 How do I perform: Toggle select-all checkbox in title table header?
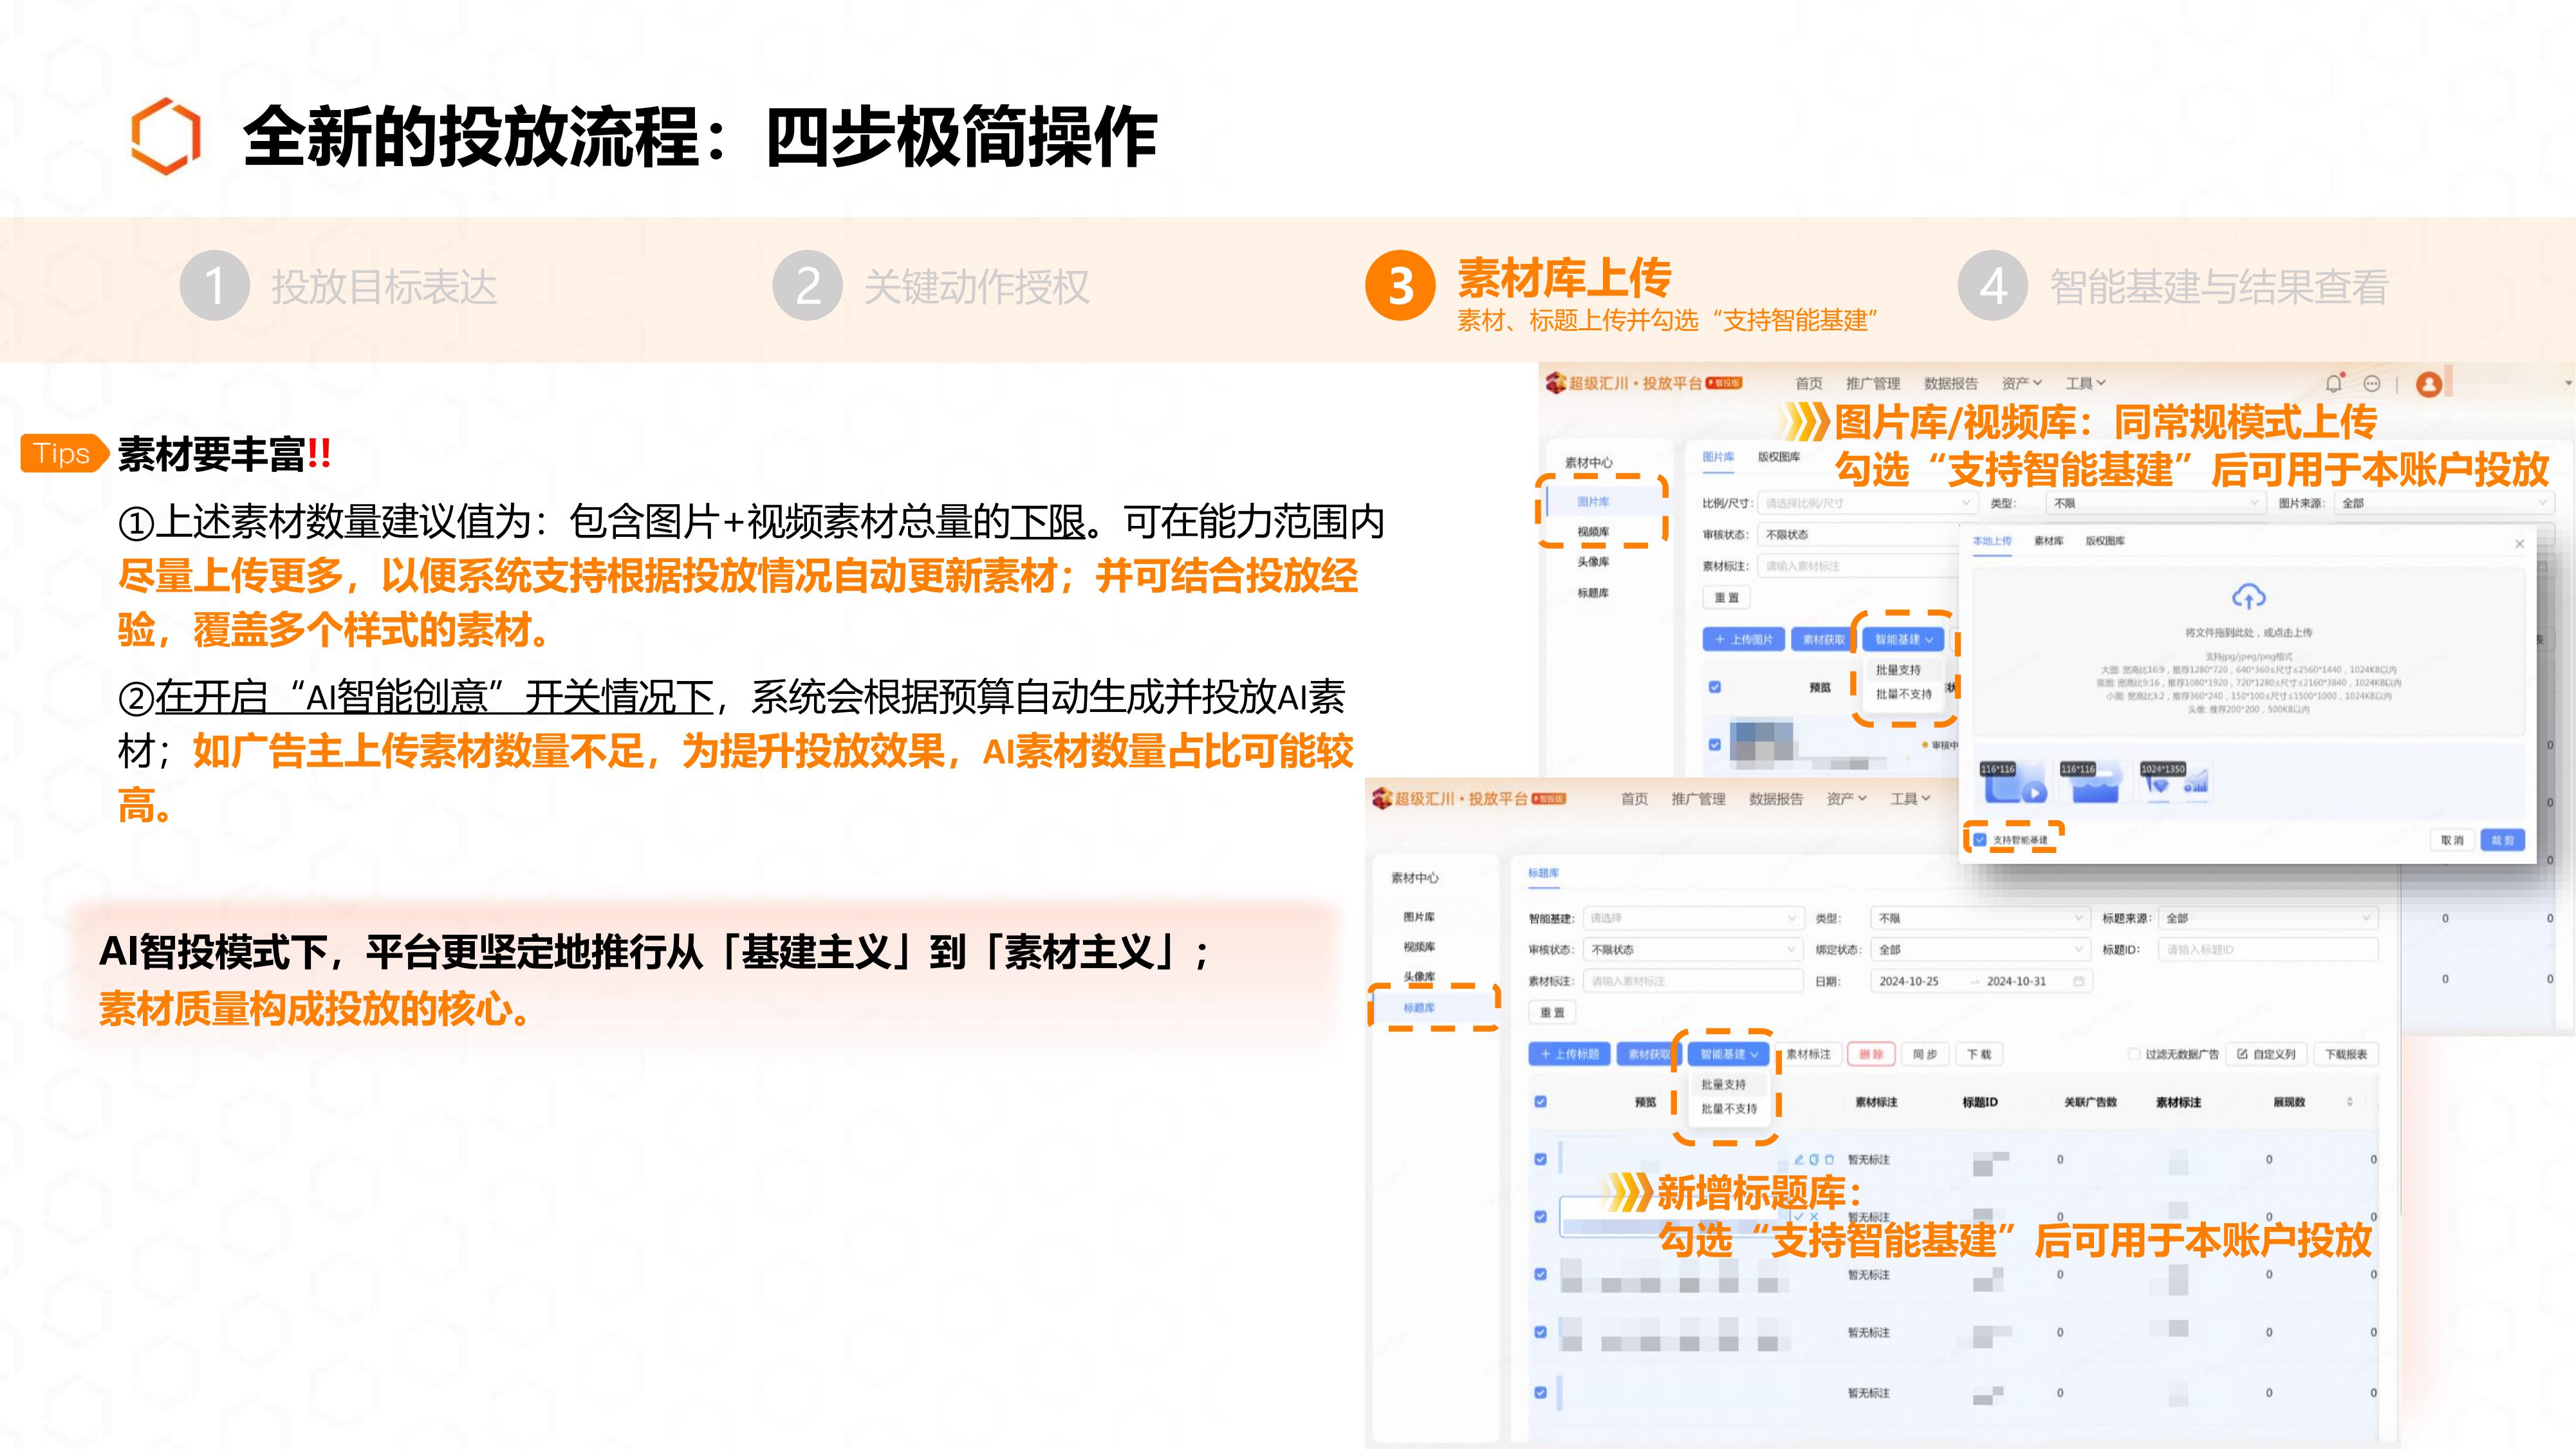pos(1540,1102)
